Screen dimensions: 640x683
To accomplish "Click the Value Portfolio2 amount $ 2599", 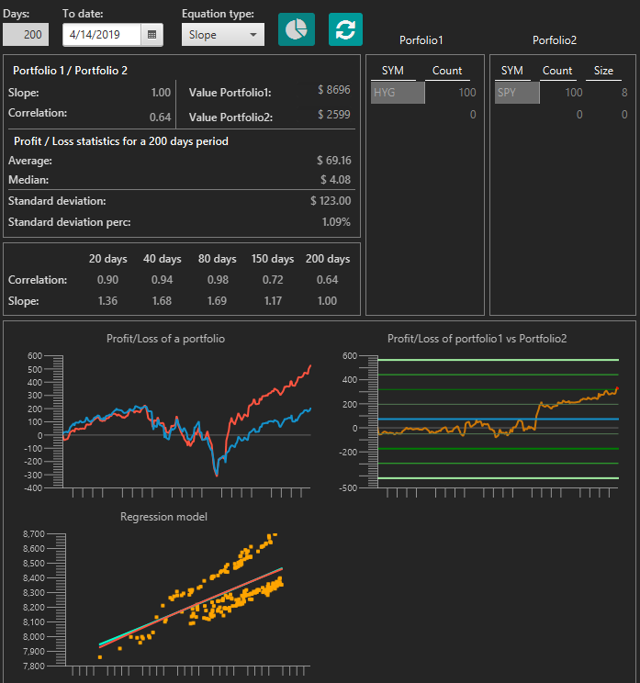I will (334, 115).
